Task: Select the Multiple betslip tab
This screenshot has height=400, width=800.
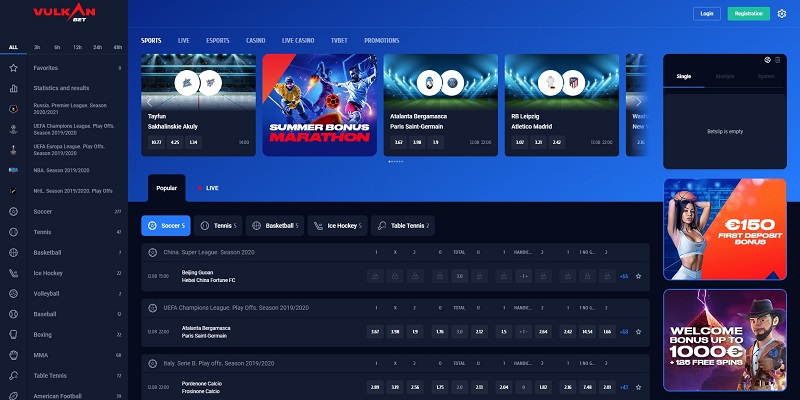Action: pyautogui.click(x=725, y=77)
